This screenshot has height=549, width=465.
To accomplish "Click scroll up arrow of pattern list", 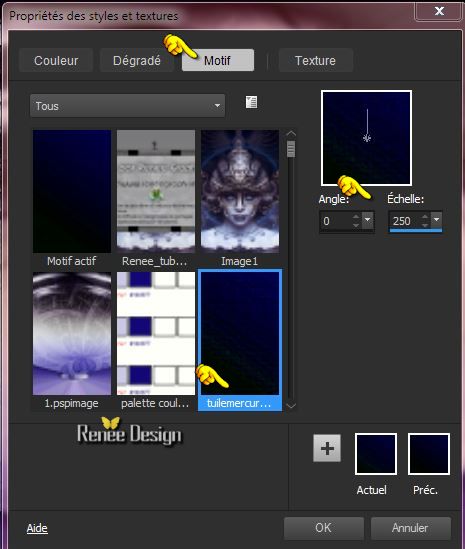I will click(291, 134).
